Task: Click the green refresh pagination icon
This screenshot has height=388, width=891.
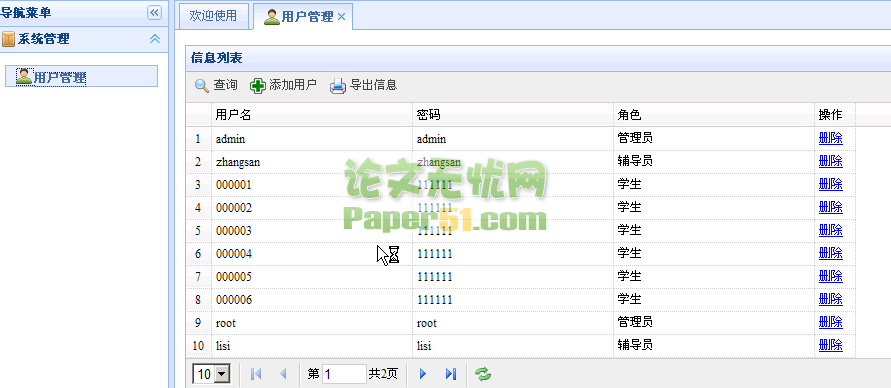Action: [483, 374]
